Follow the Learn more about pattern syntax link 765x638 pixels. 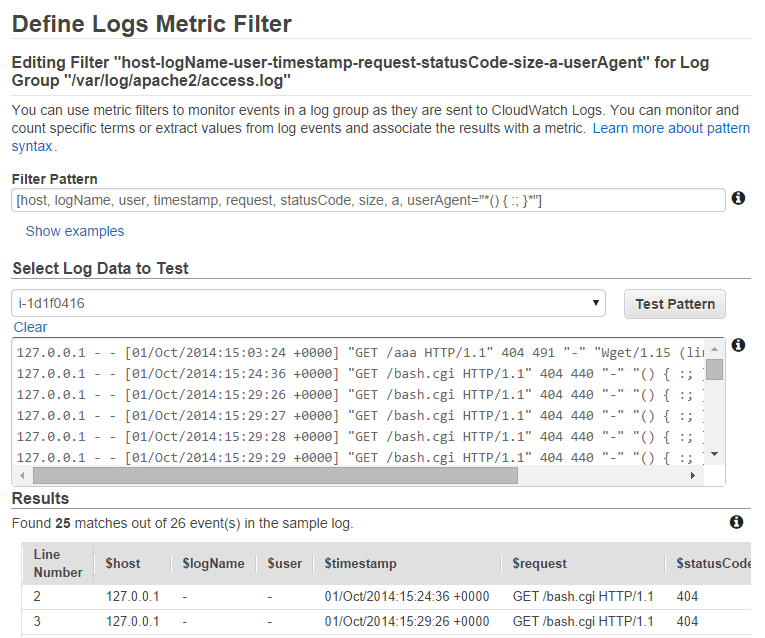[x=671, y=128]
